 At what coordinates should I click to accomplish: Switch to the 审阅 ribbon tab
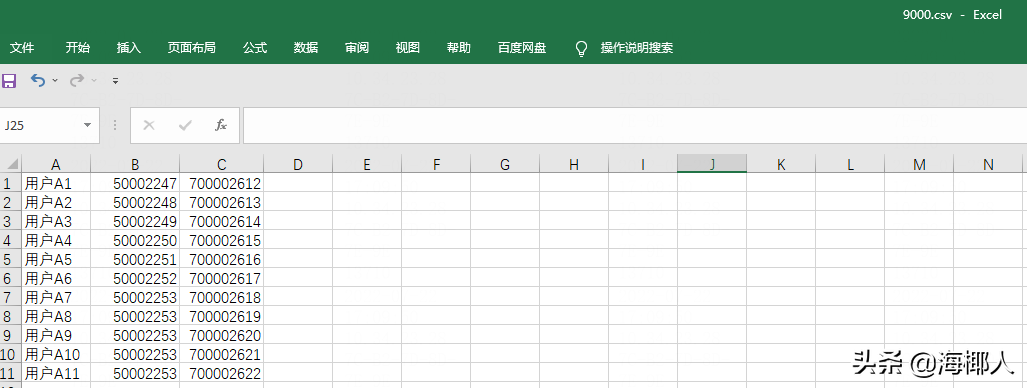pos(357,48)
